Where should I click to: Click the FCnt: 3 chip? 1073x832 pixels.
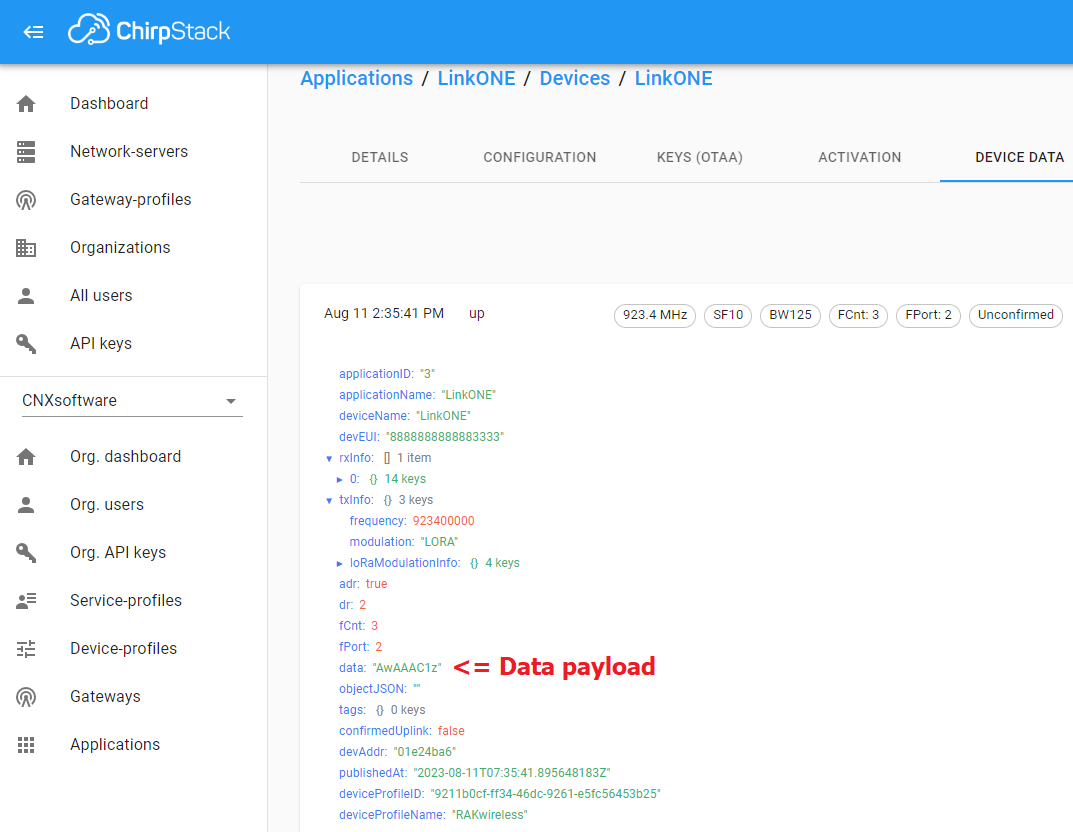point(858,315)
